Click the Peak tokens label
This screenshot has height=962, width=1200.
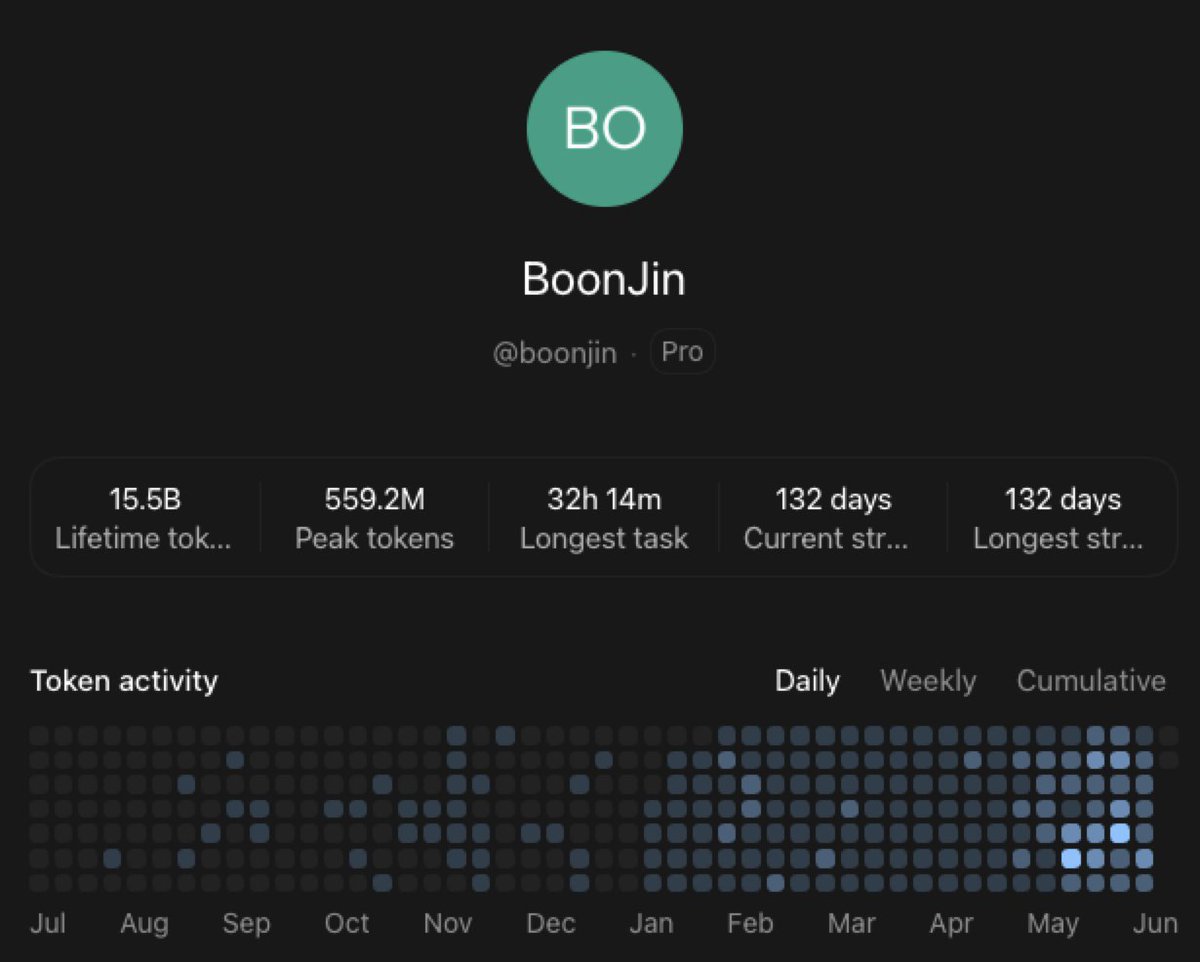(x=374, y=539)
